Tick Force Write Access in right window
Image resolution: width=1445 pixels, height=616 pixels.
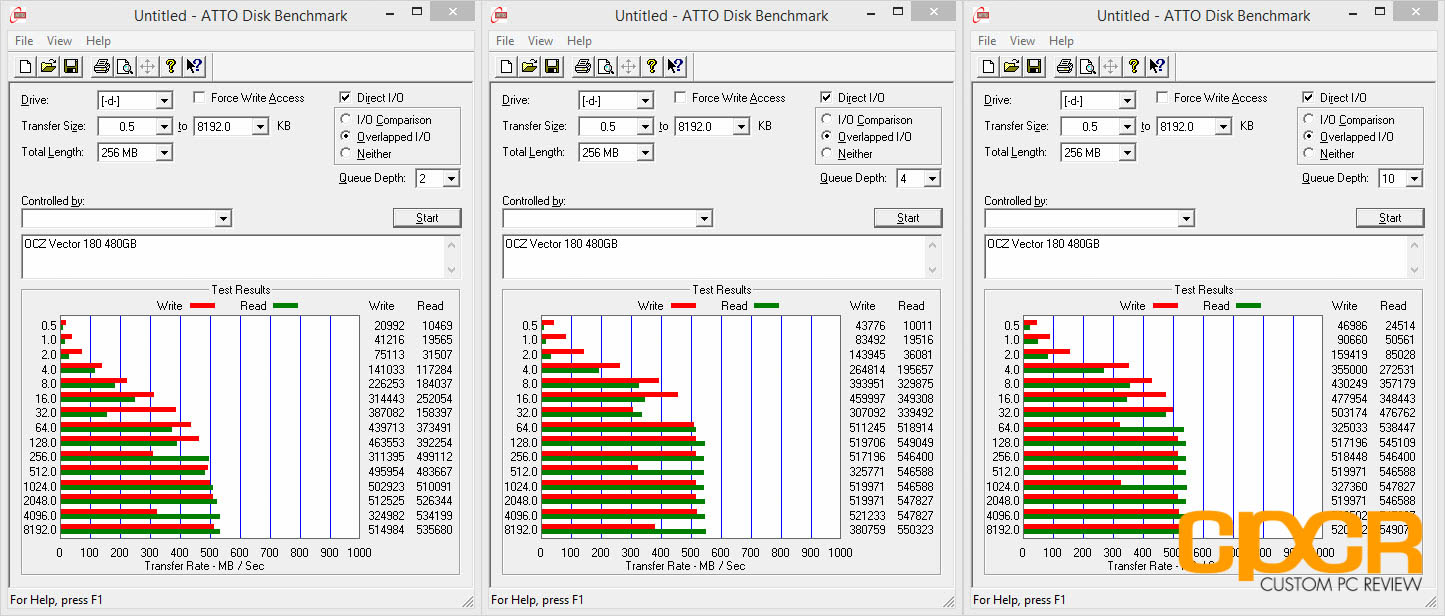click(1162, 98)
